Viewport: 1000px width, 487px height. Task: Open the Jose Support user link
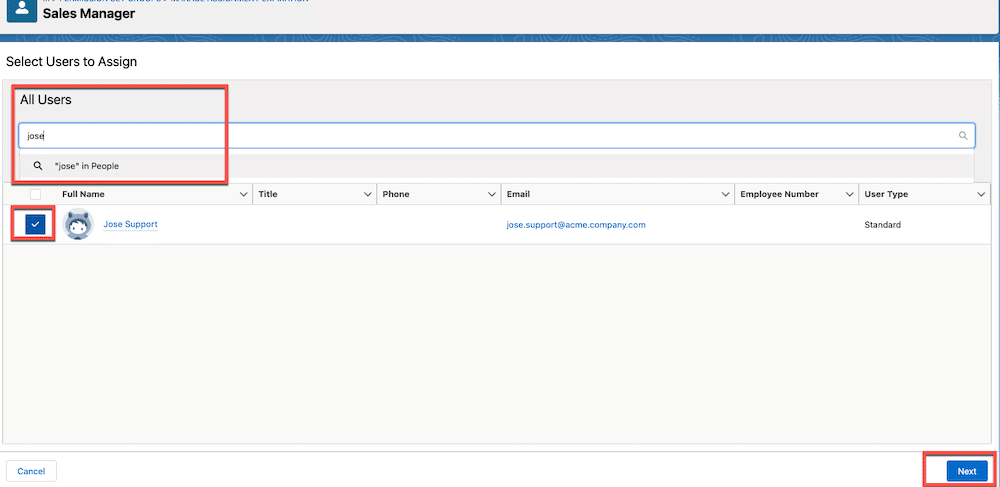tap(130, 224)
